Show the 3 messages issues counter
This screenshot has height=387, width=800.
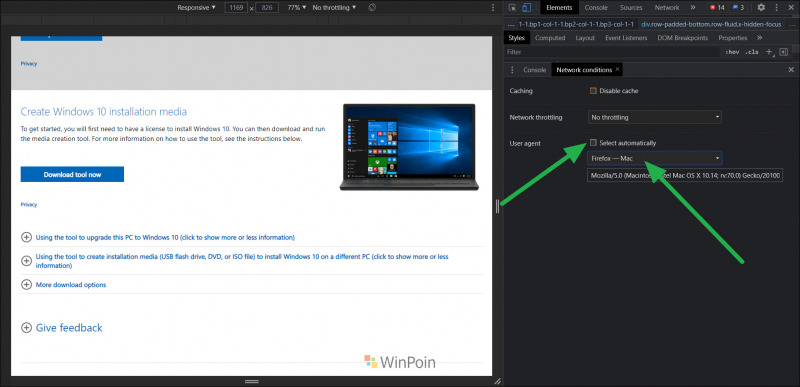pos(738,8)
